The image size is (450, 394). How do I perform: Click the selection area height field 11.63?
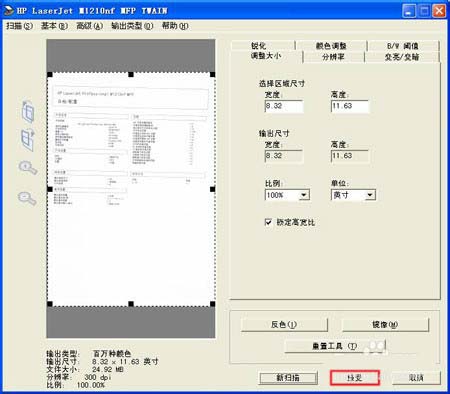pyautogui.click(x=350, y=106)
